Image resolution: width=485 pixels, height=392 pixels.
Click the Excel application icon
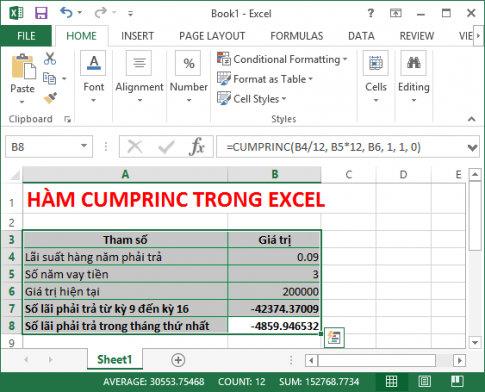[x=16, y=13]
